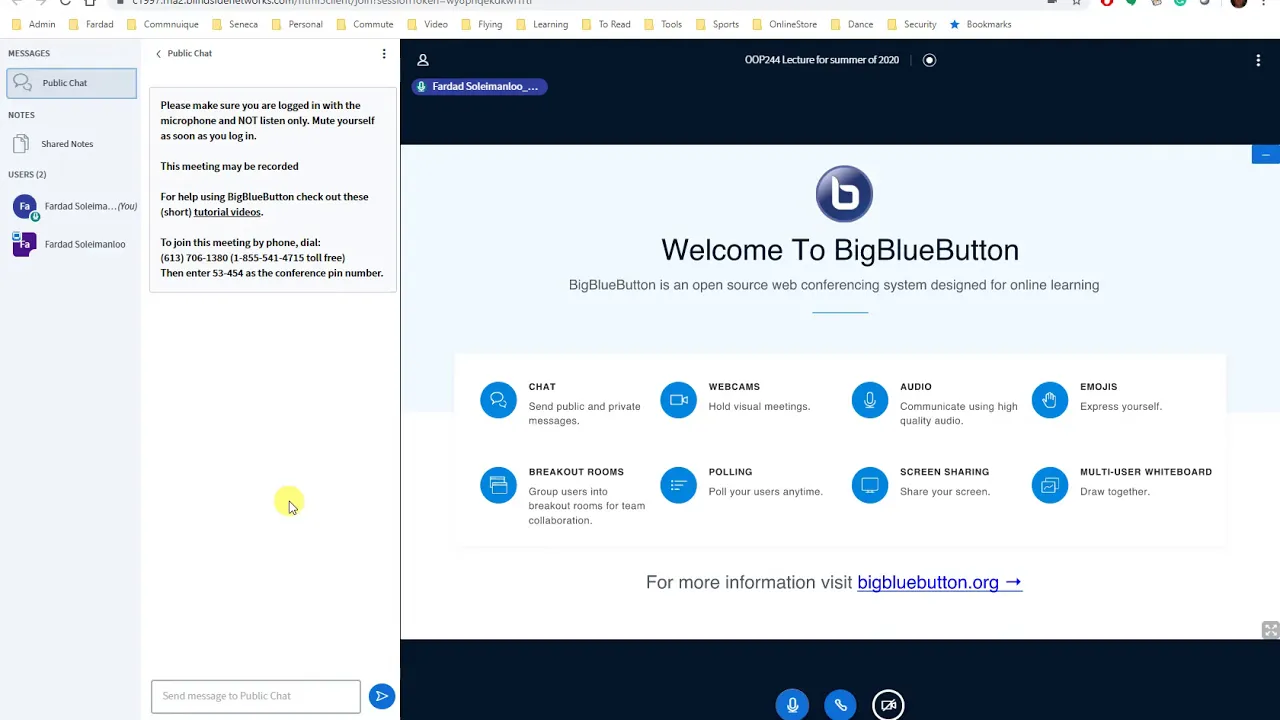The height and width of the screenshot is (720, 1280).
Task: Open the Tools bookmarks folder
Action: 663,24
